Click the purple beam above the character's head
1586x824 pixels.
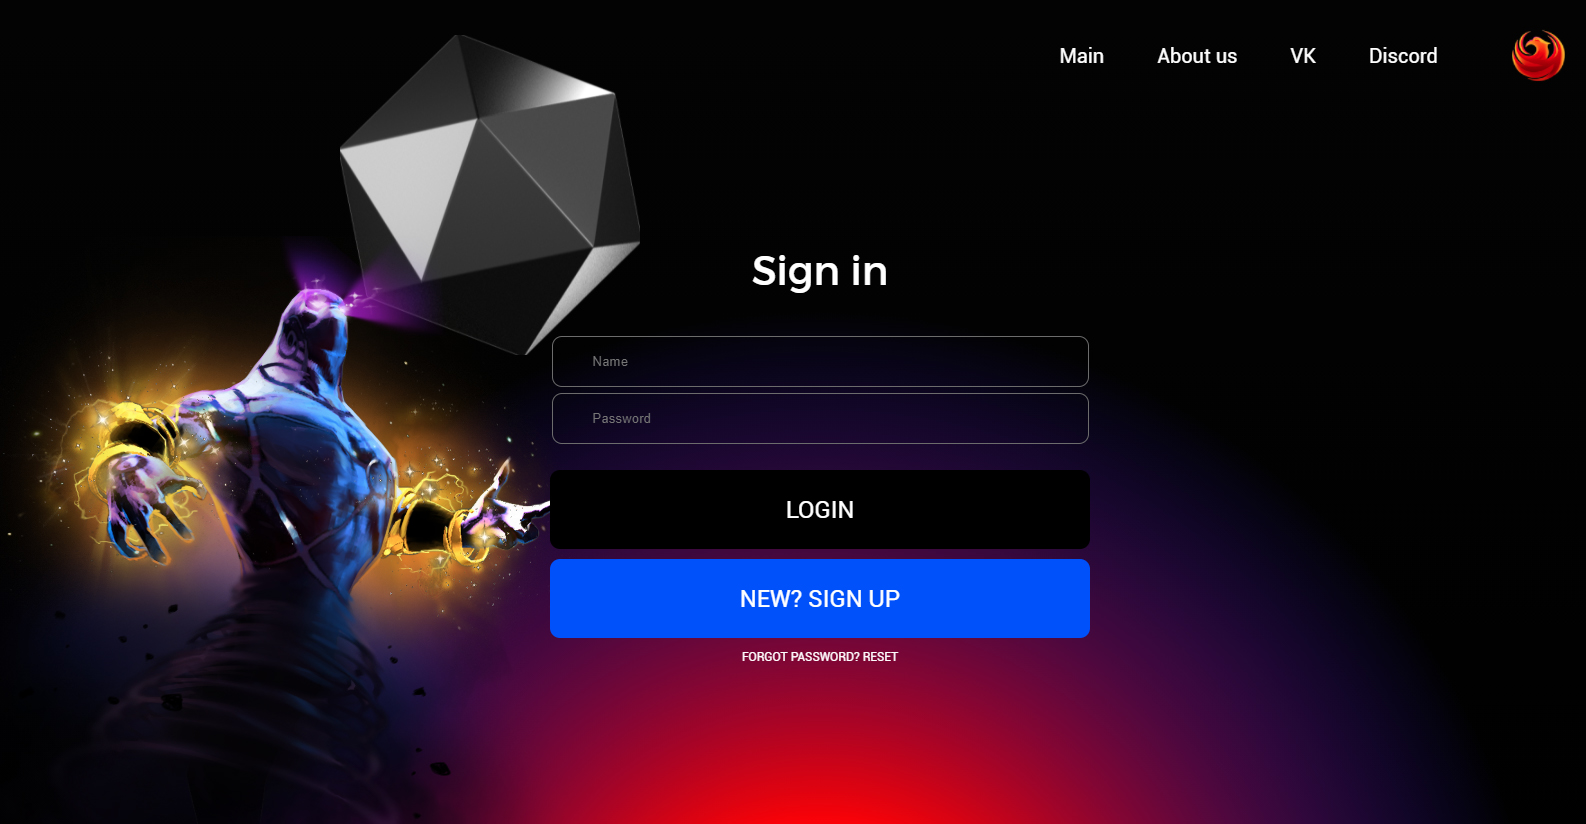340,280
